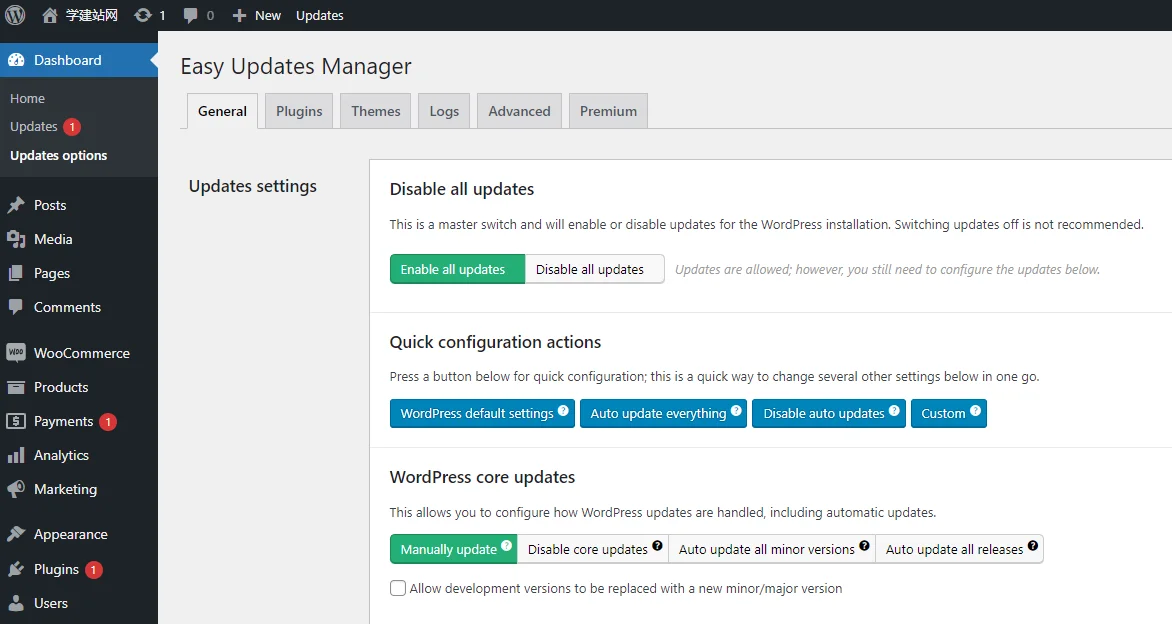1172x624 pixels.
Task: Expand the Plugins sidebar menu
Action: [56, 569]
